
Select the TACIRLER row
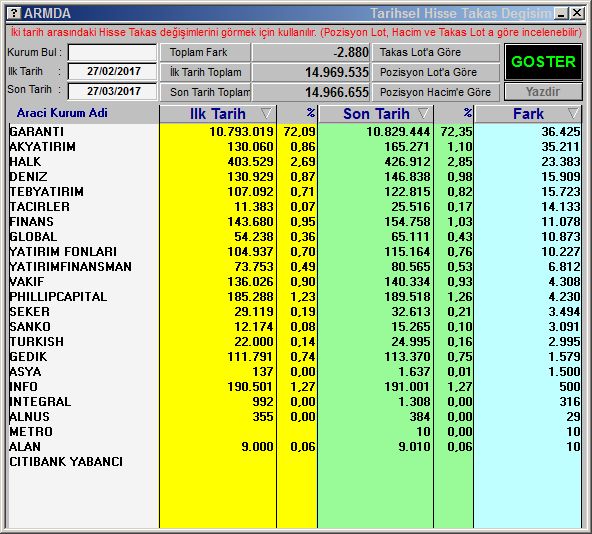click(294, 207)
